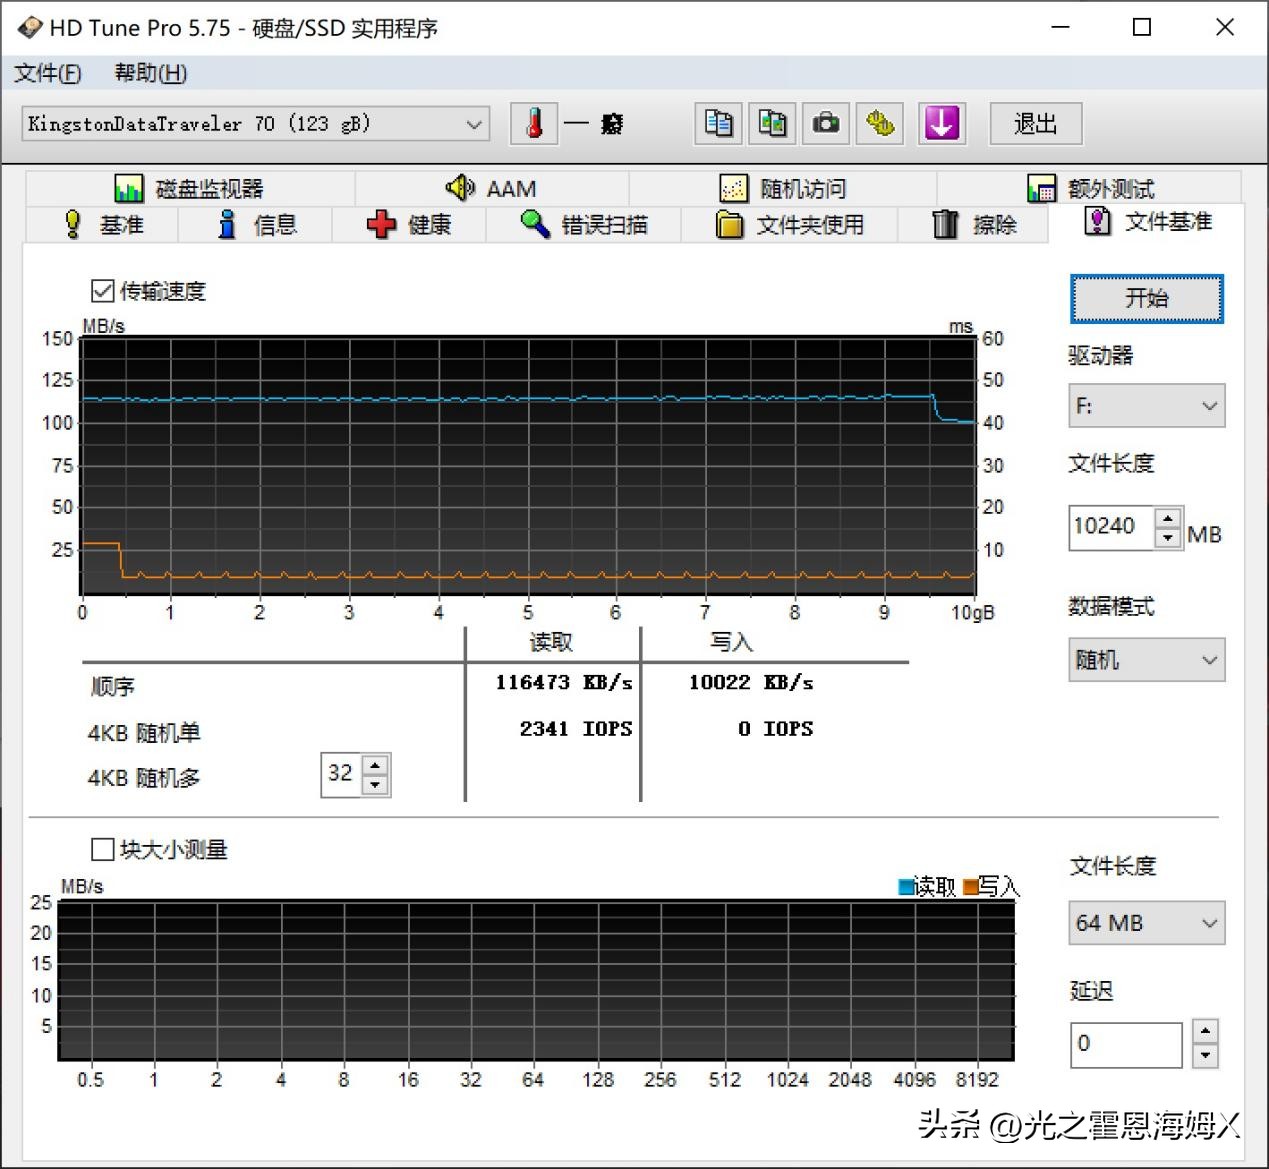Click the copy-results-as-image icon

771,123
